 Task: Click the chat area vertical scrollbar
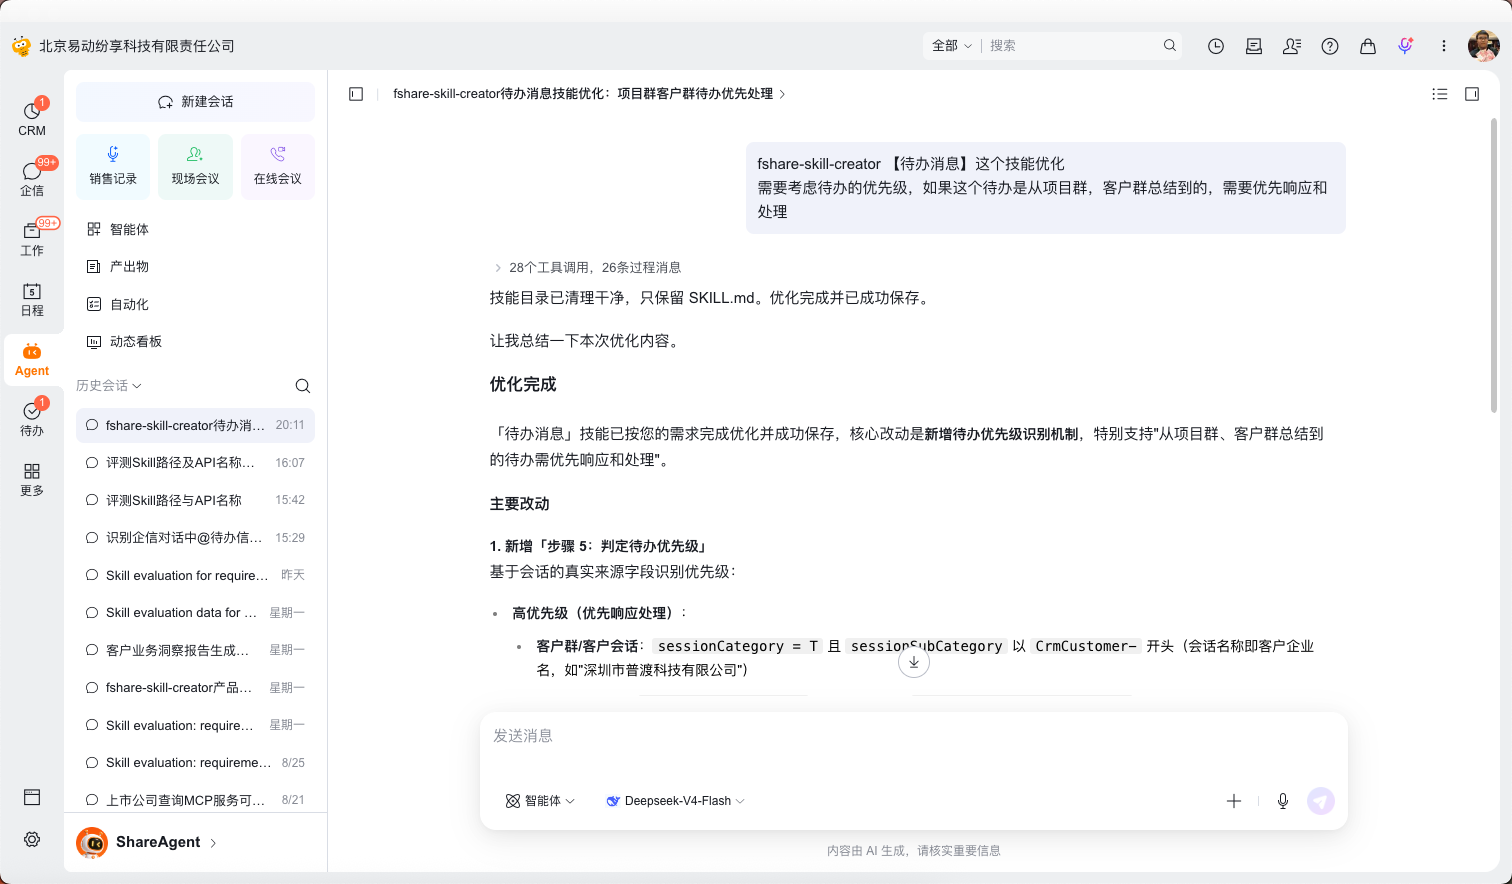(1495, 265)
